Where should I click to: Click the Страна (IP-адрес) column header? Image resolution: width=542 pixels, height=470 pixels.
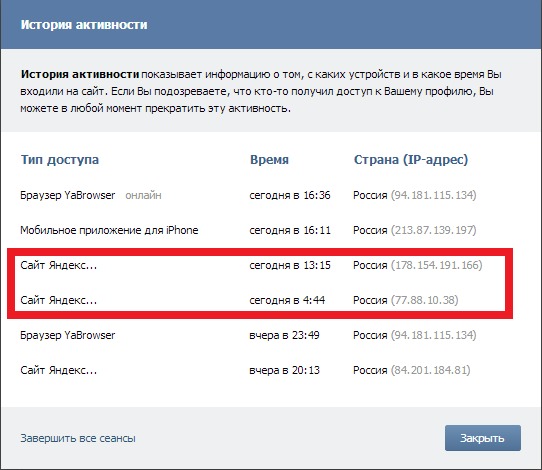click(411, 160)
